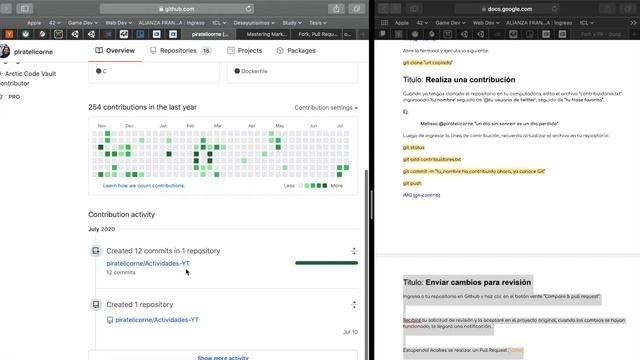This screenshot has width=640, height=360.
Task: Click the highlighted git add contribuidores.txt line
Action: [432, 159]
